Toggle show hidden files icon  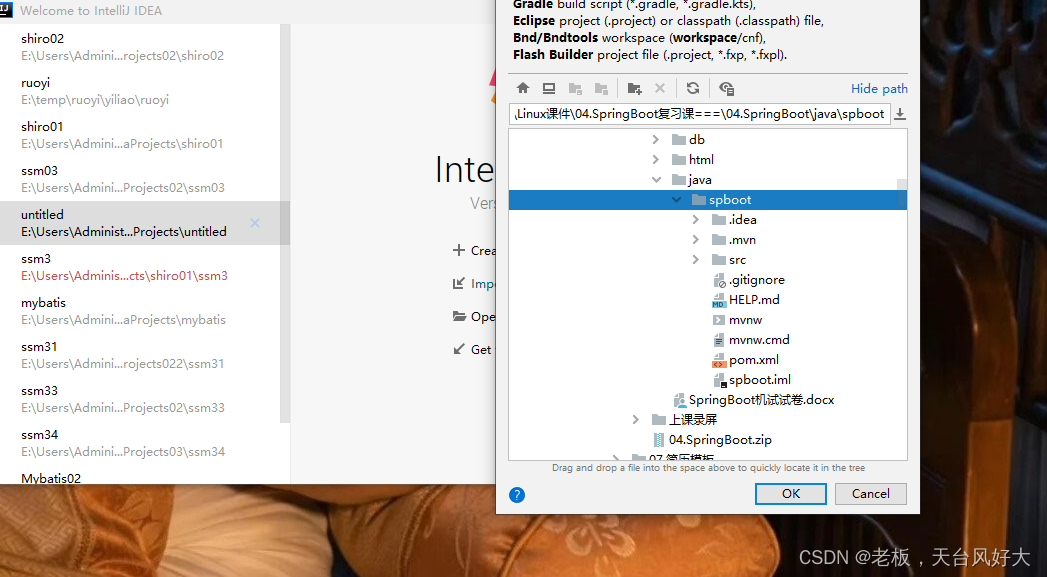pos(726,88)
